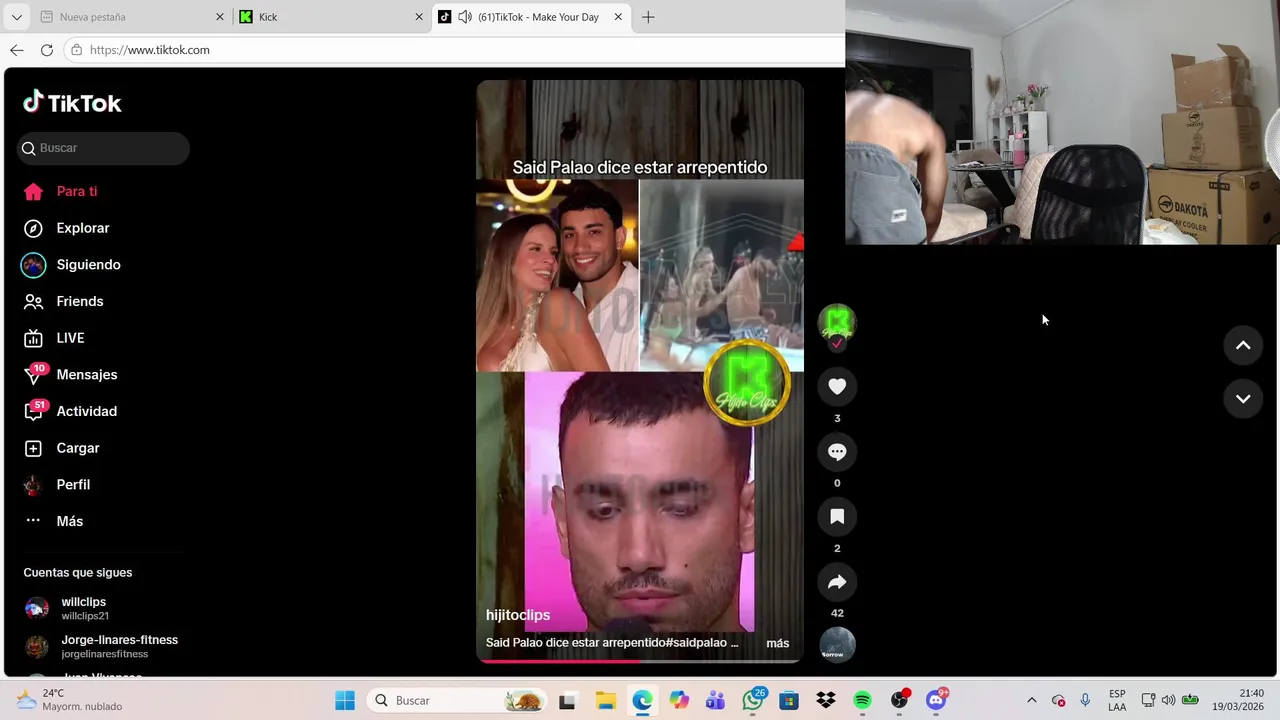This screenshot has height=720, width=1280.
Task: Switch to the Kick browser tab
Action: 331,17
